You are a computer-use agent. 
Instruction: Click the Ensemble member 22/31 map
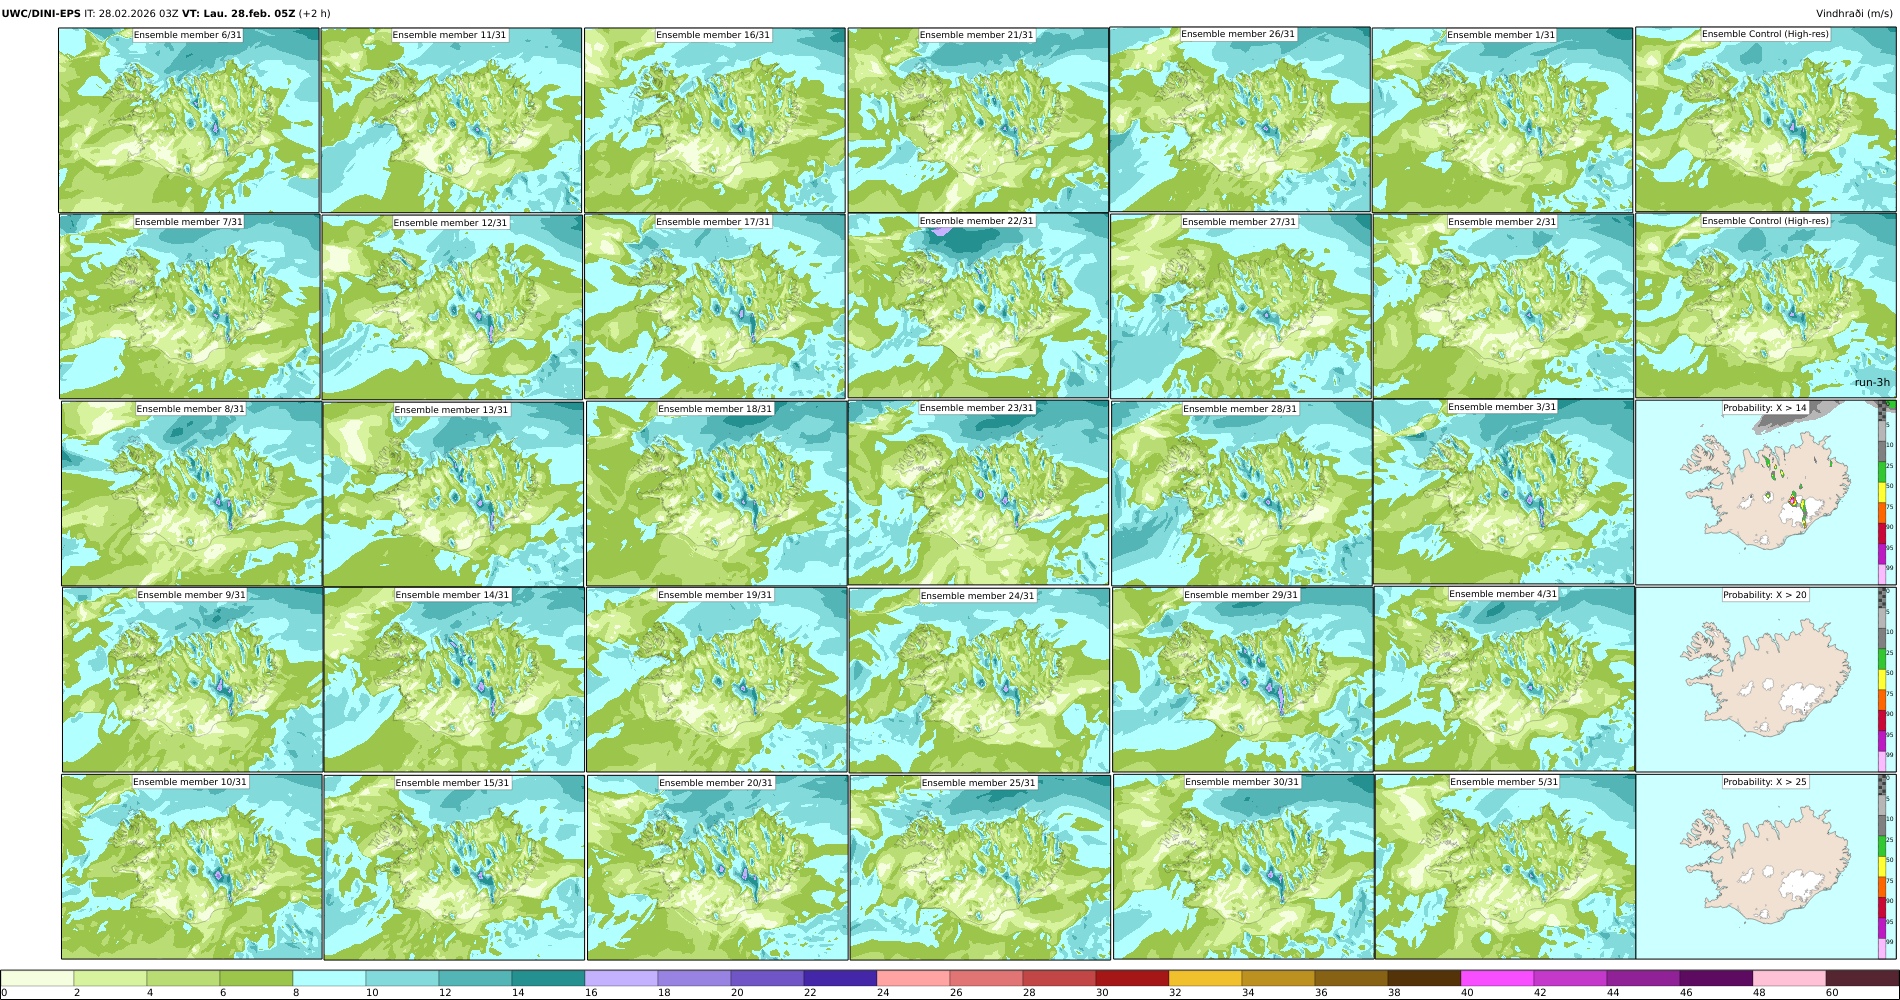click(978, 306)
